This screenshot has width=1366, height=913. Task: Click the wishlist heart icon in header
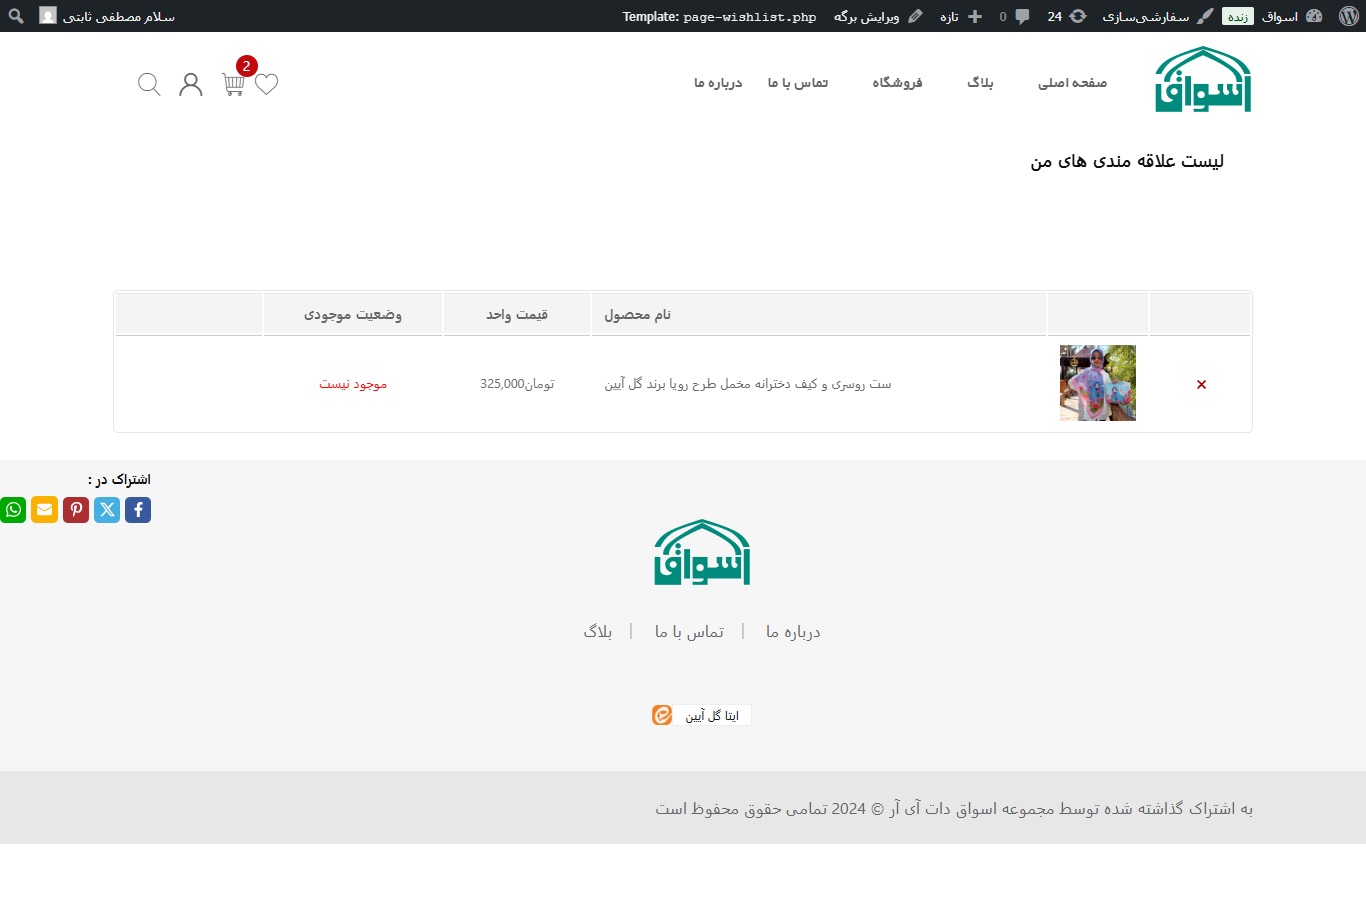[266, 85]
